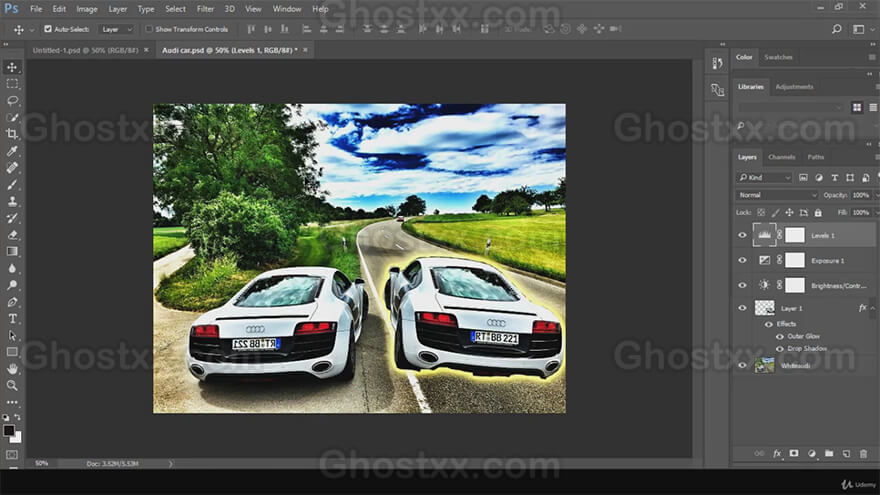Screen dimensions: 880x495
Task: Select the Horizontal Type tool
Action: (x=12, y=319)
